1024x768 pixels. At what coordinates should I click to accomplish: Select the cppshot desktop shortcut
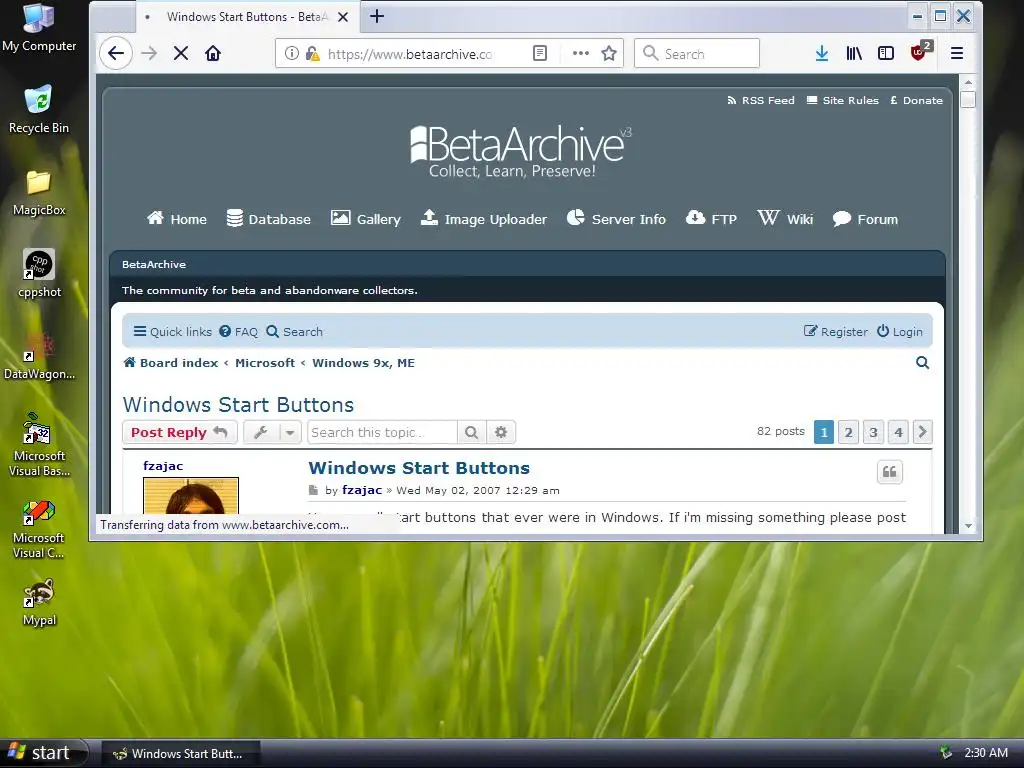coord(39,274)
